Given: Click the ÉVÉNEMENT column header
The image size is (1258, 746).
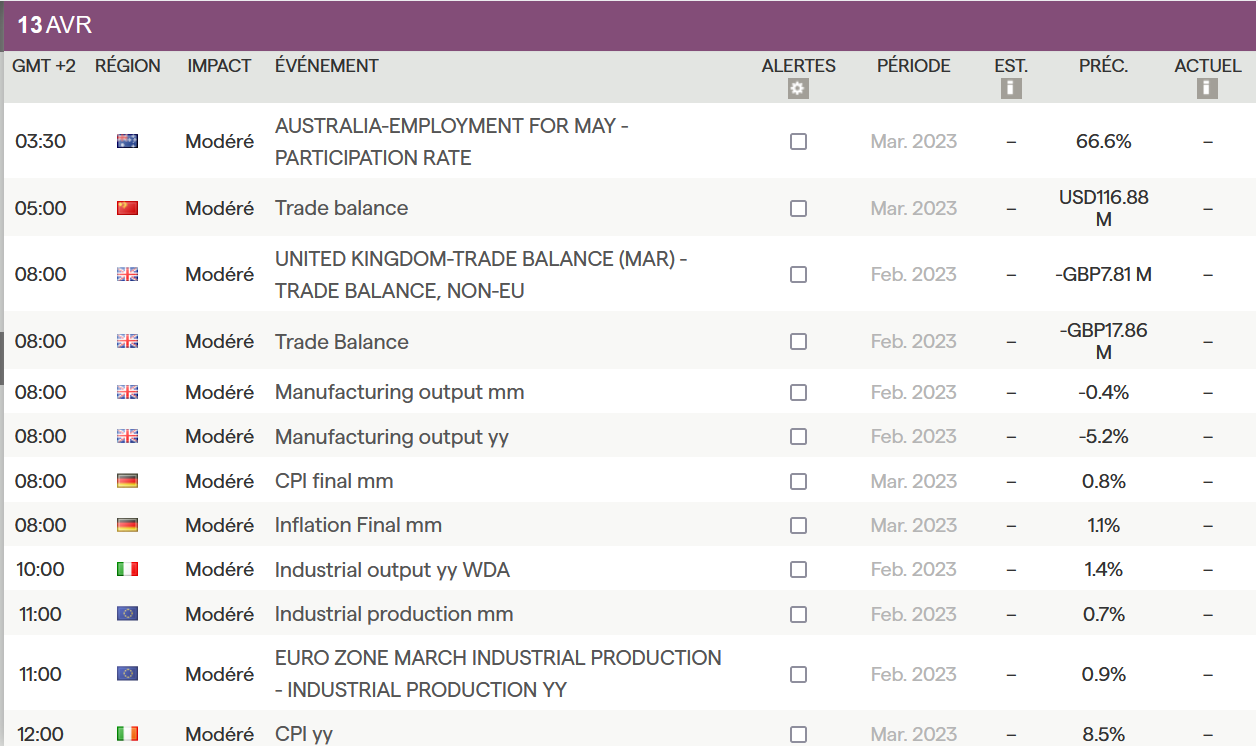Looking at the screenshot, I should coord(327,66).
